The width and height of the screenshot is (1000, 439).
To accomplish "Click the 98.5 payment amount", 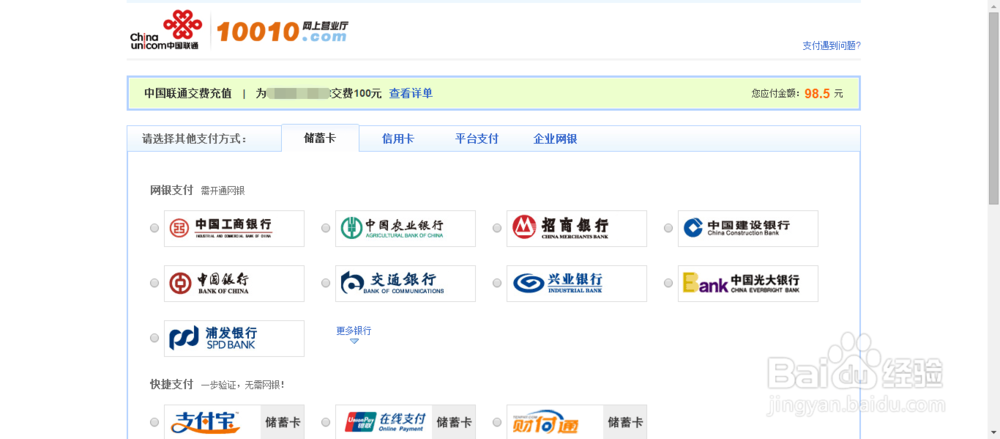I will click(817, 93).
